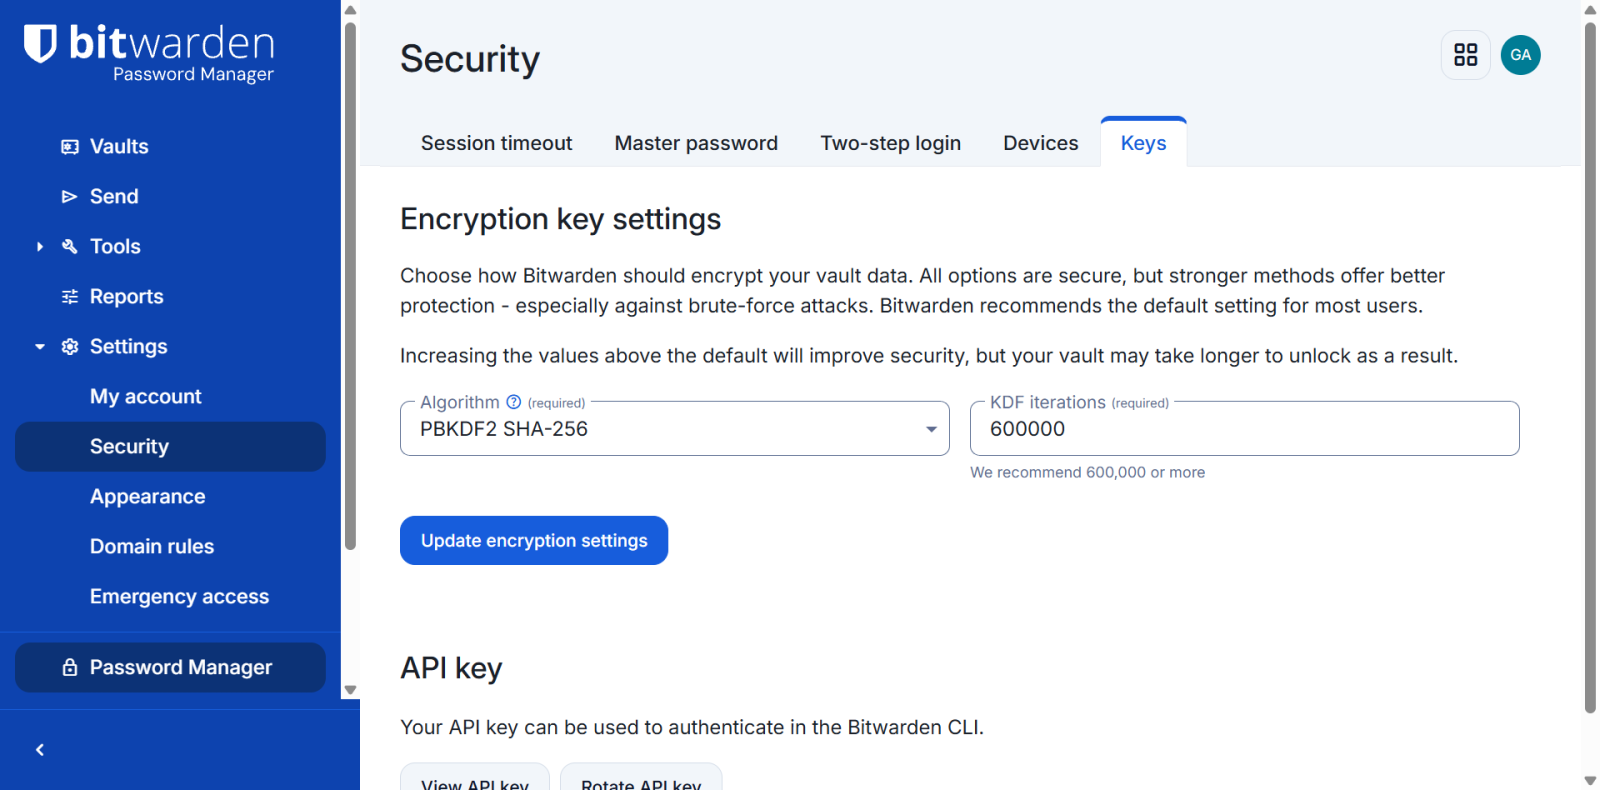Click the Algorithm help question icon
This screenshot has width=1600, height=790.
point(514,402)
